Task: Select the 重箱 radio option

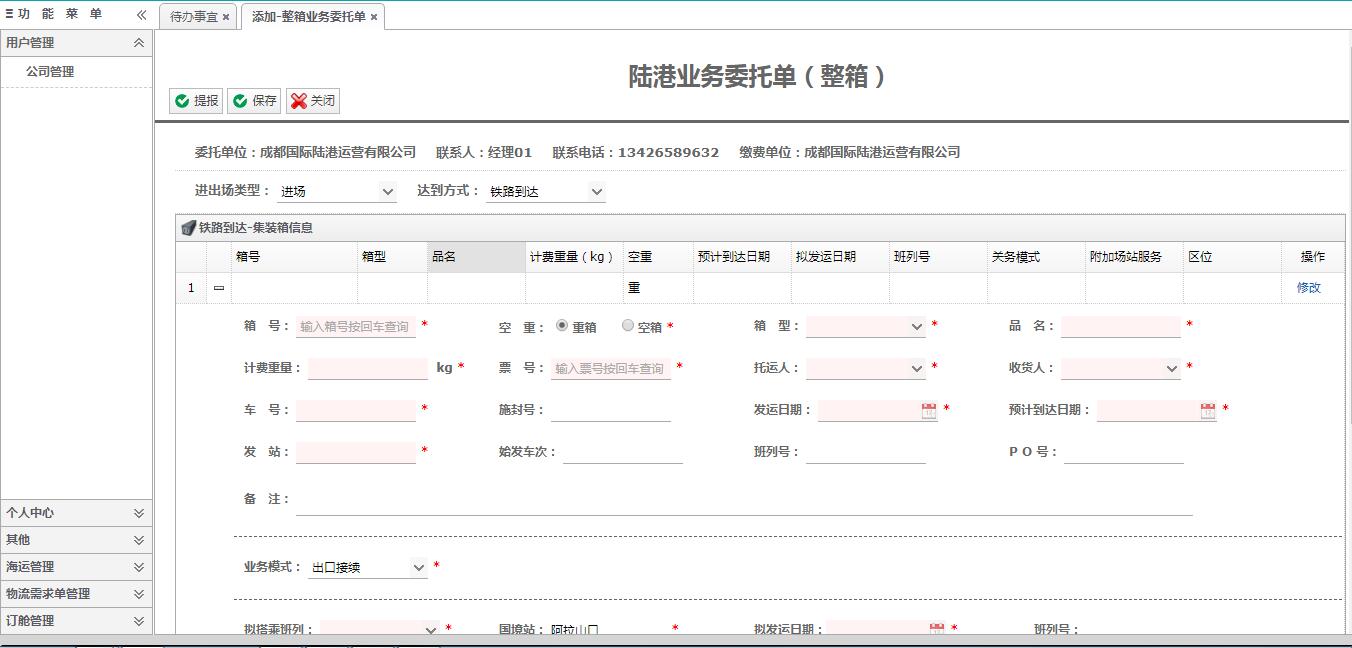Action: coord(562,325)
